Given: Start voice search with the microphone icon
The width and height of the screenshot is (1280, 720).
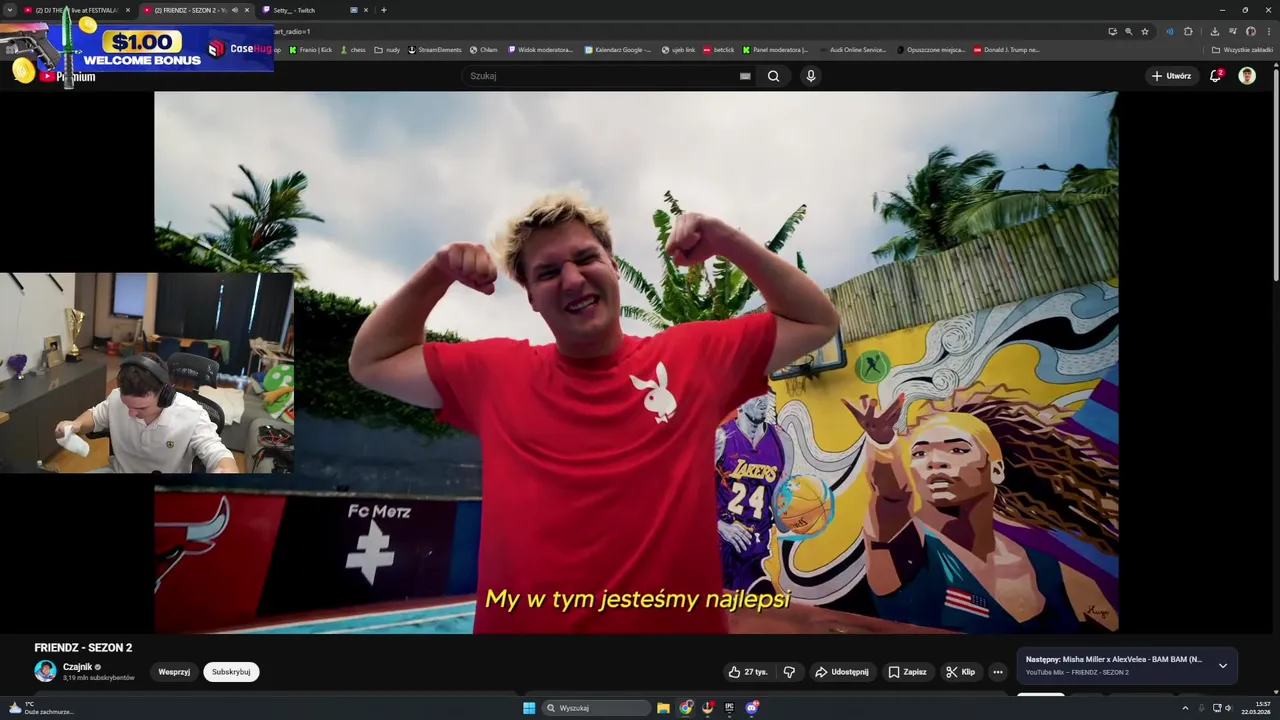Looking at the screenshot, I should click(x=811, y=76).
